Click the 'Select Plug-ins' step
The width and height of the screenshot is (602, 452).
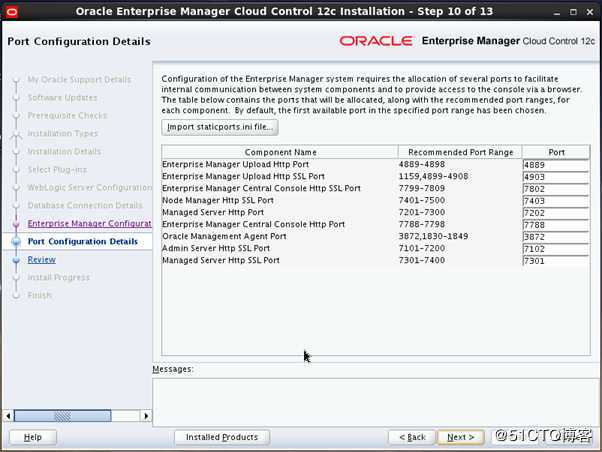(57, 169)
